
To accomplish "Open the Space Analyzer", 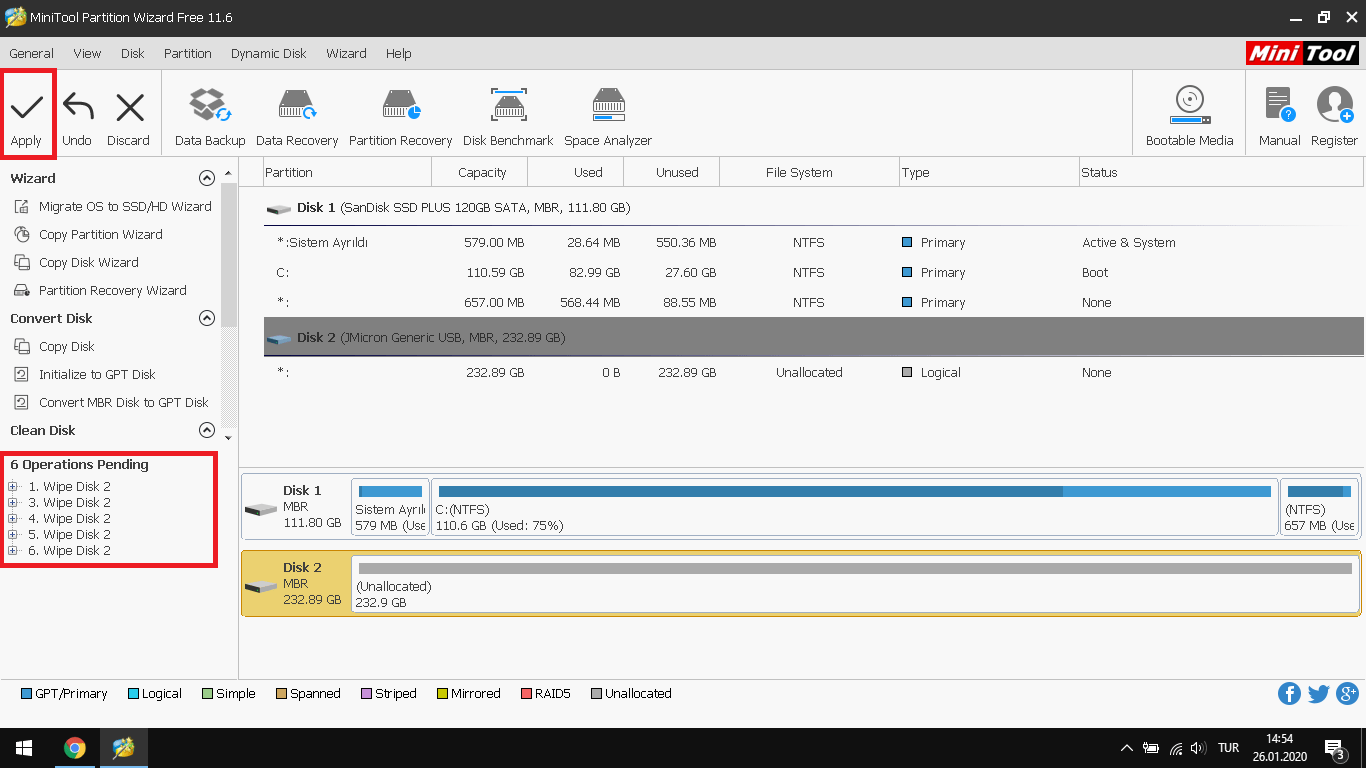I will coord(608,117).
